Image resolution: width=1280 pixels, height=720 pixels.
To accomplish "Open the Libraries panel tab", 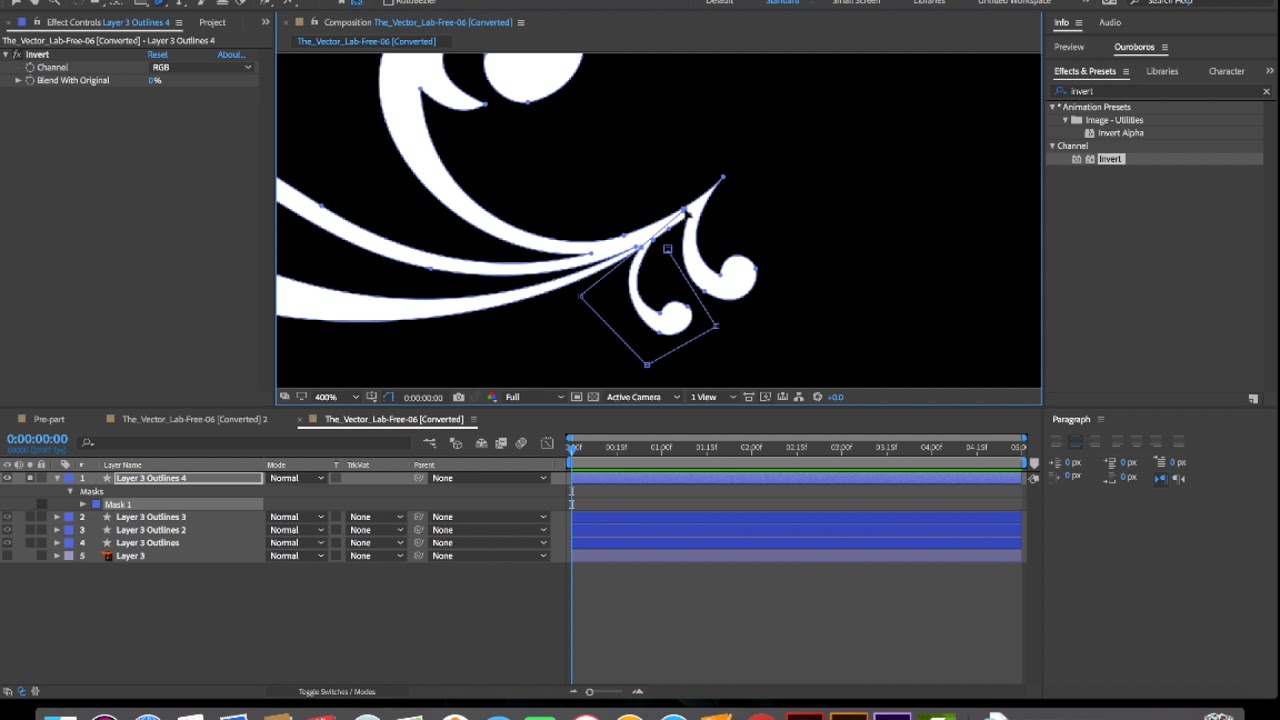I will [1162, 71].
